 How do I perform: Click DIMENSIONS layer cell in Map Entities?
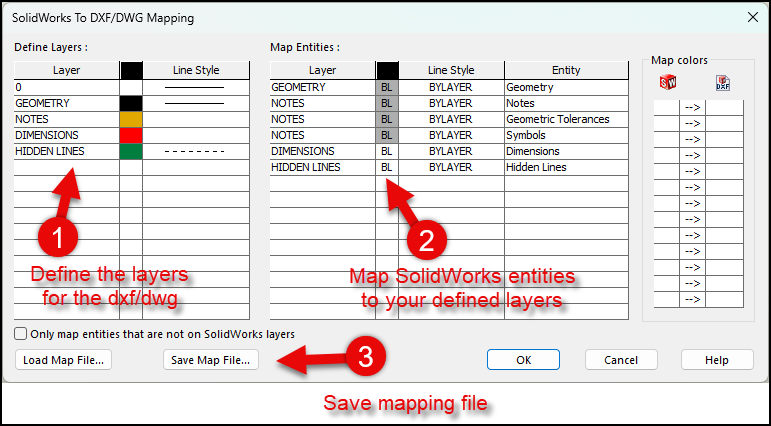pyautogui.click(x=323, y=152)
